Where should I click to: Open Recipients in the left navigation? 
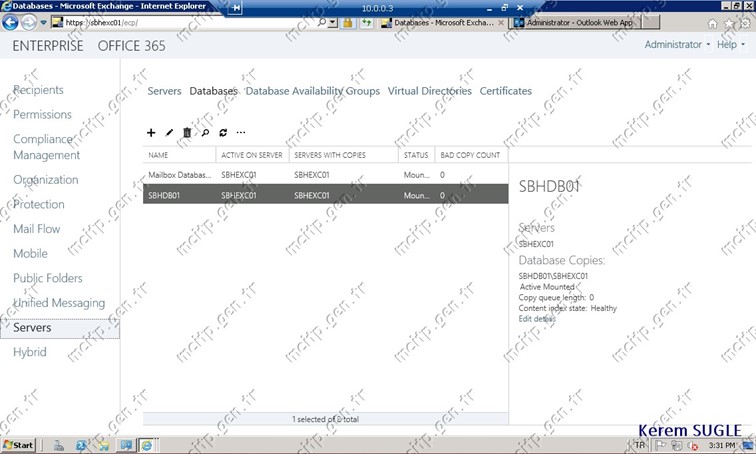[x=38, y=90]
